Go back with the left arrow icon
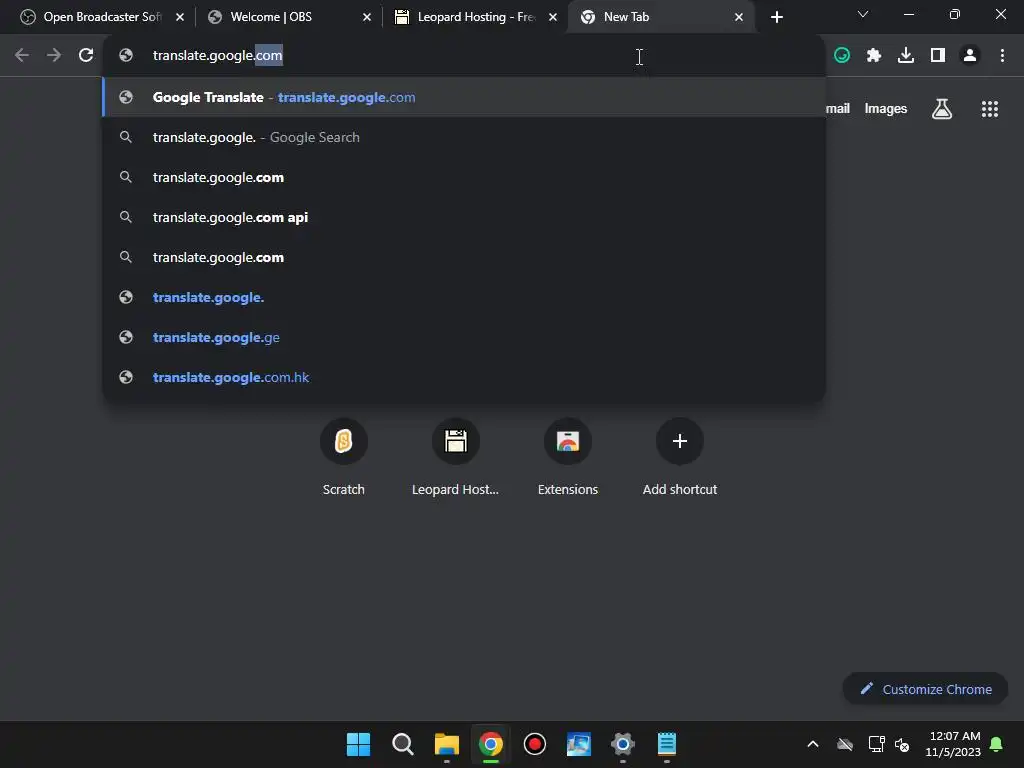 tap(22, 56)
